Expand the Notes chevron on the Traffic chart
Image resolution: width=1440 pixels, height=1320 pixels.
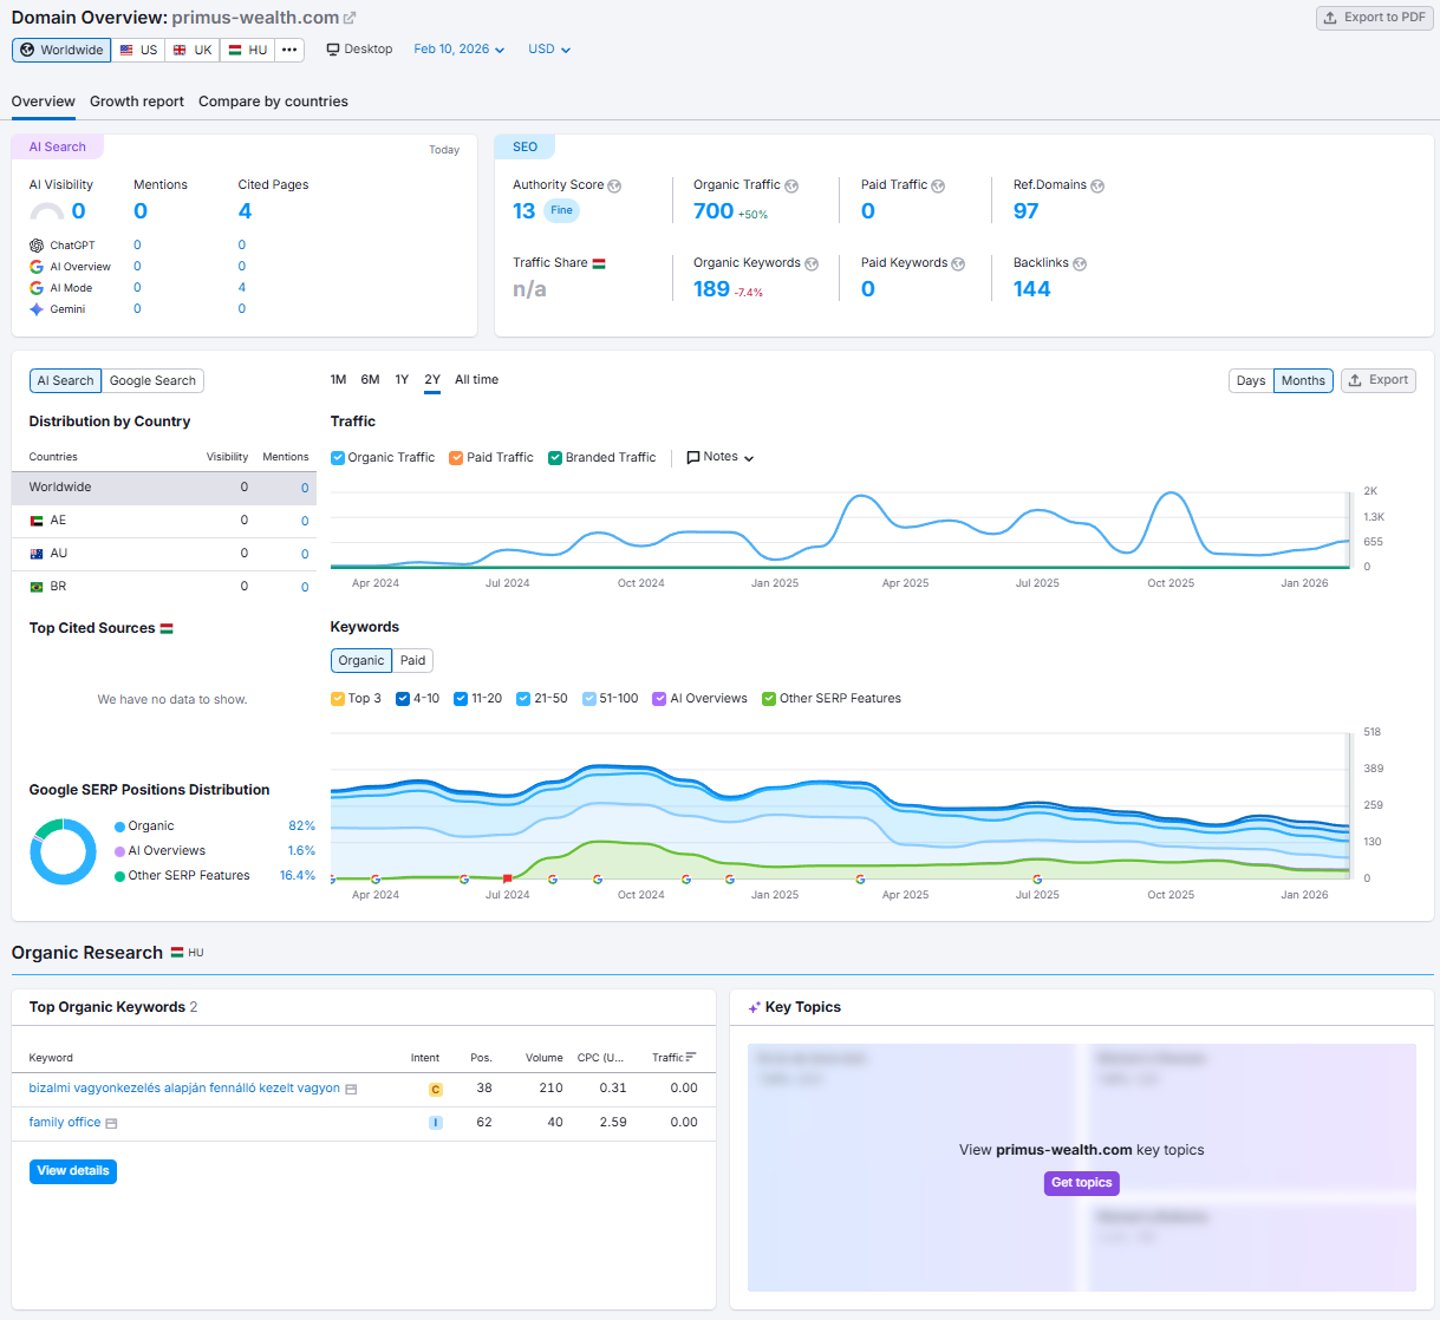tap(748, 457)
